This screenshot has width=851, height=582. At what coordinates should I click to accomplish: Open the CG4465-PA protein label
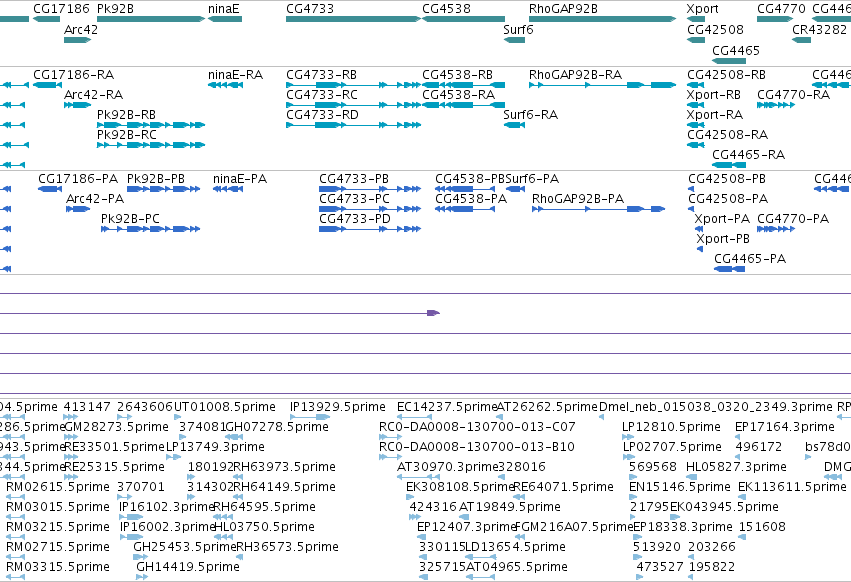pos(750,258)
